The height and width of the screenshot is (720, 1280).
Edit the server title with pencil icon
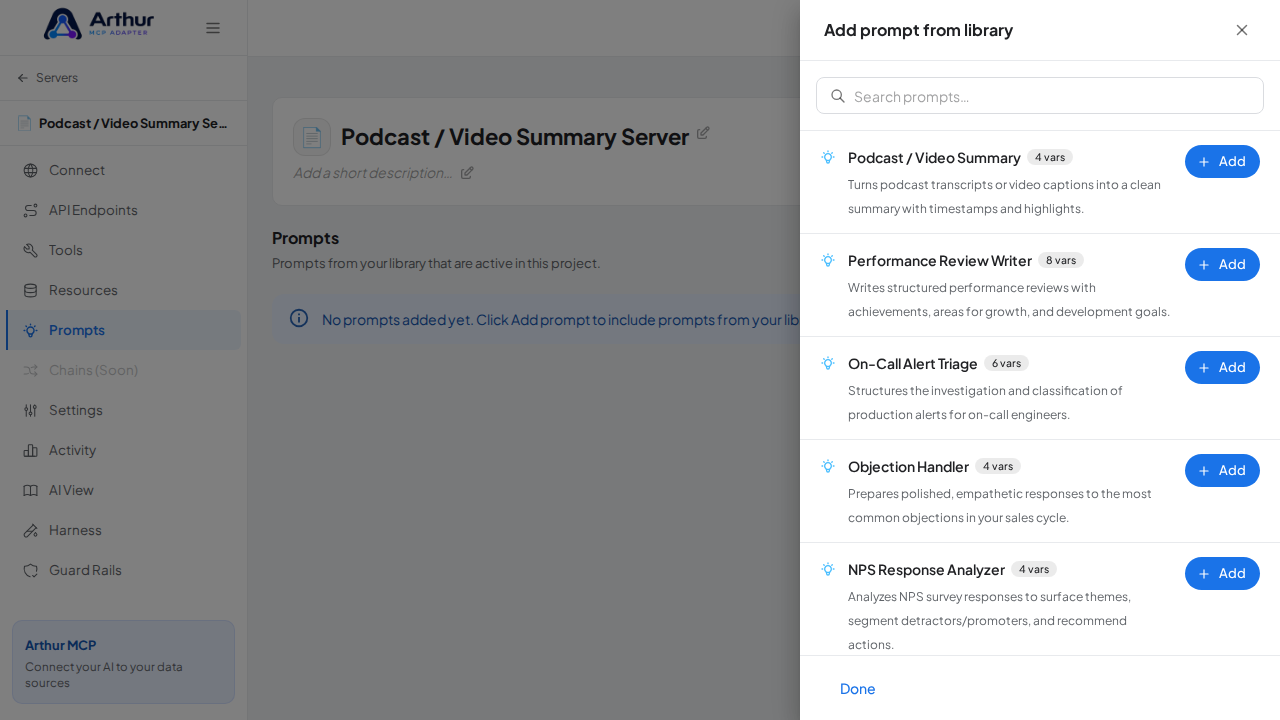click(703, 133)
